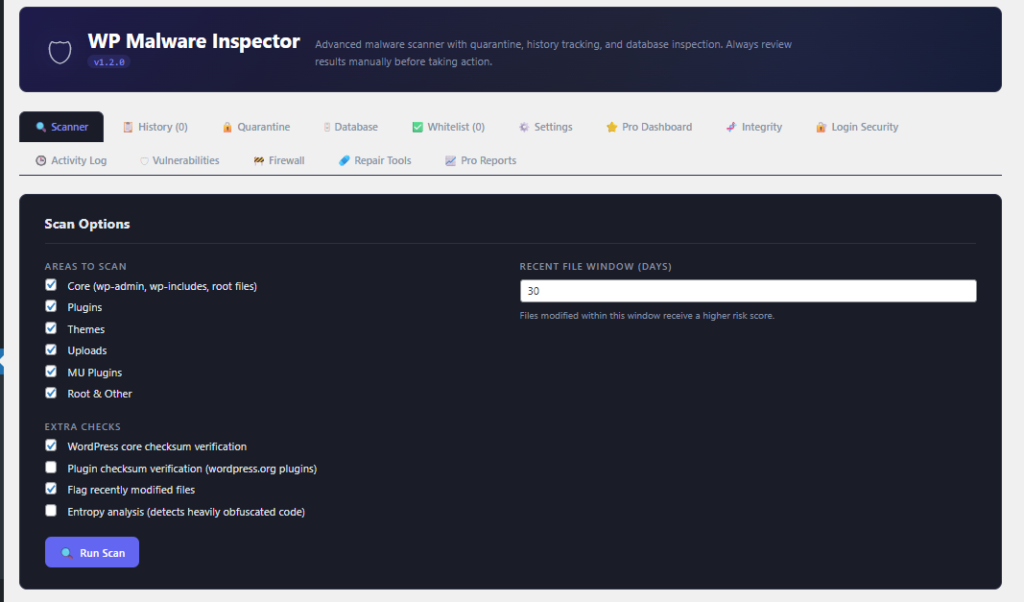1024x602 pixels.
Task: Click the recent file window days field
Action: [747, 290]
